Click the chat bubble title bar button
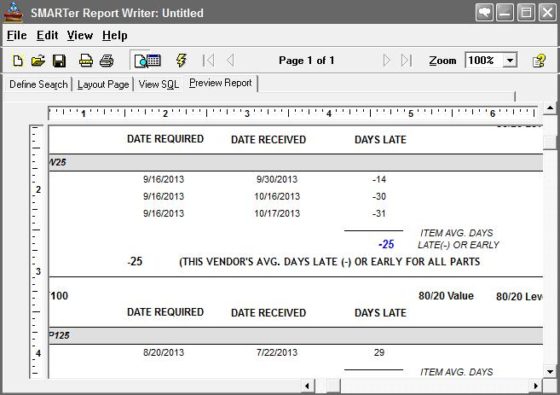Image resolution: width=560 pixels, height=395 pixels. click(485, 13)
